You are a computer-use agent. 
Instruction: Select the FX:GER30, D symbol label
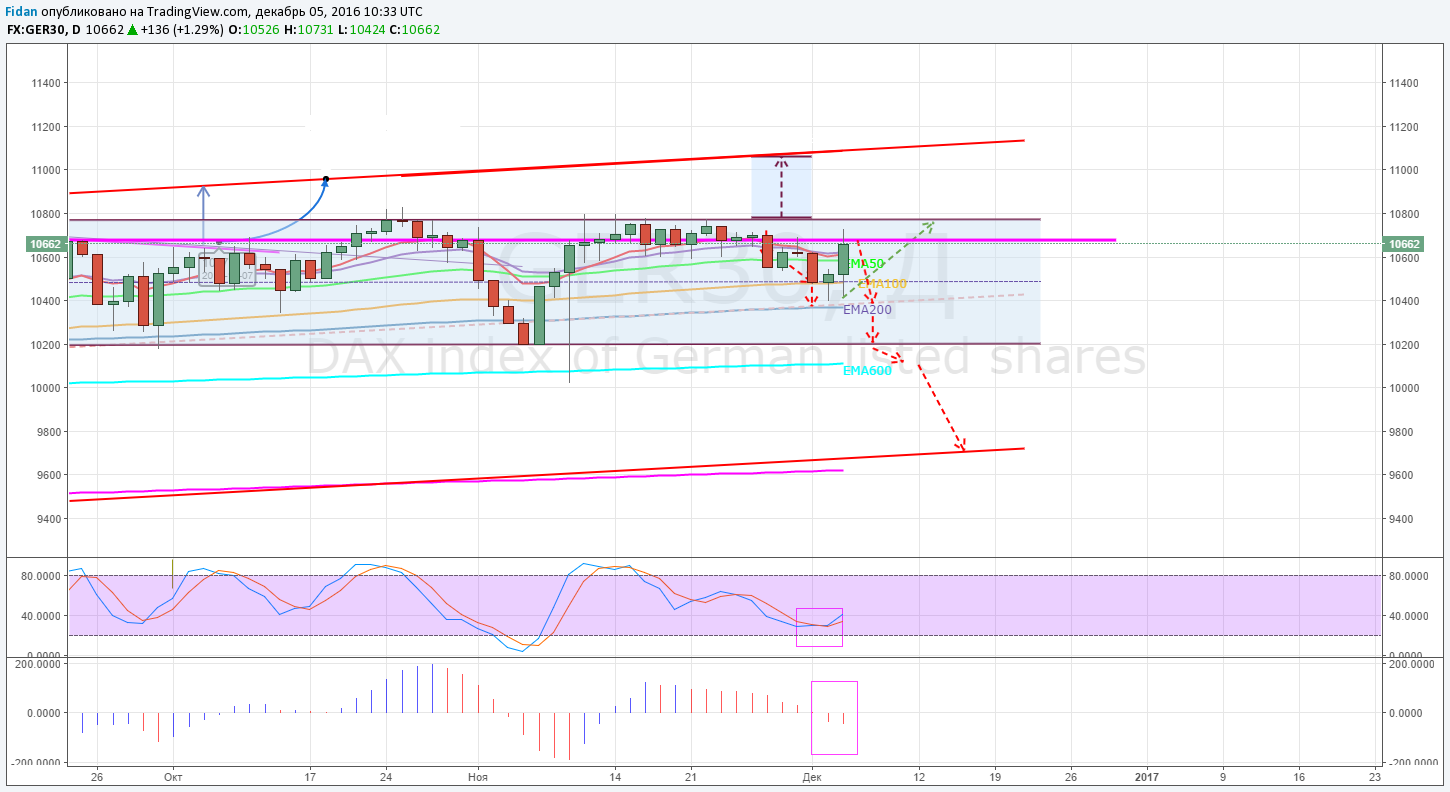(44, 30)
